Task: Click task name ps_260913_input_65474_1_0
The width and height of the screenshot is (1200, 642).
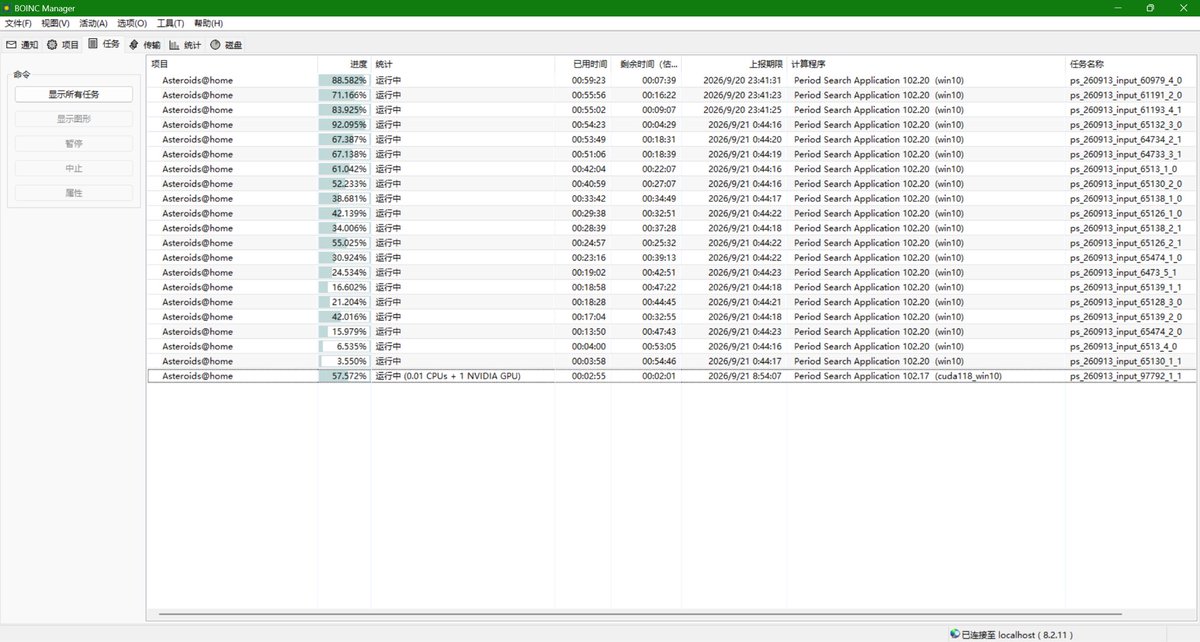Action: (x=1125, y=257)
